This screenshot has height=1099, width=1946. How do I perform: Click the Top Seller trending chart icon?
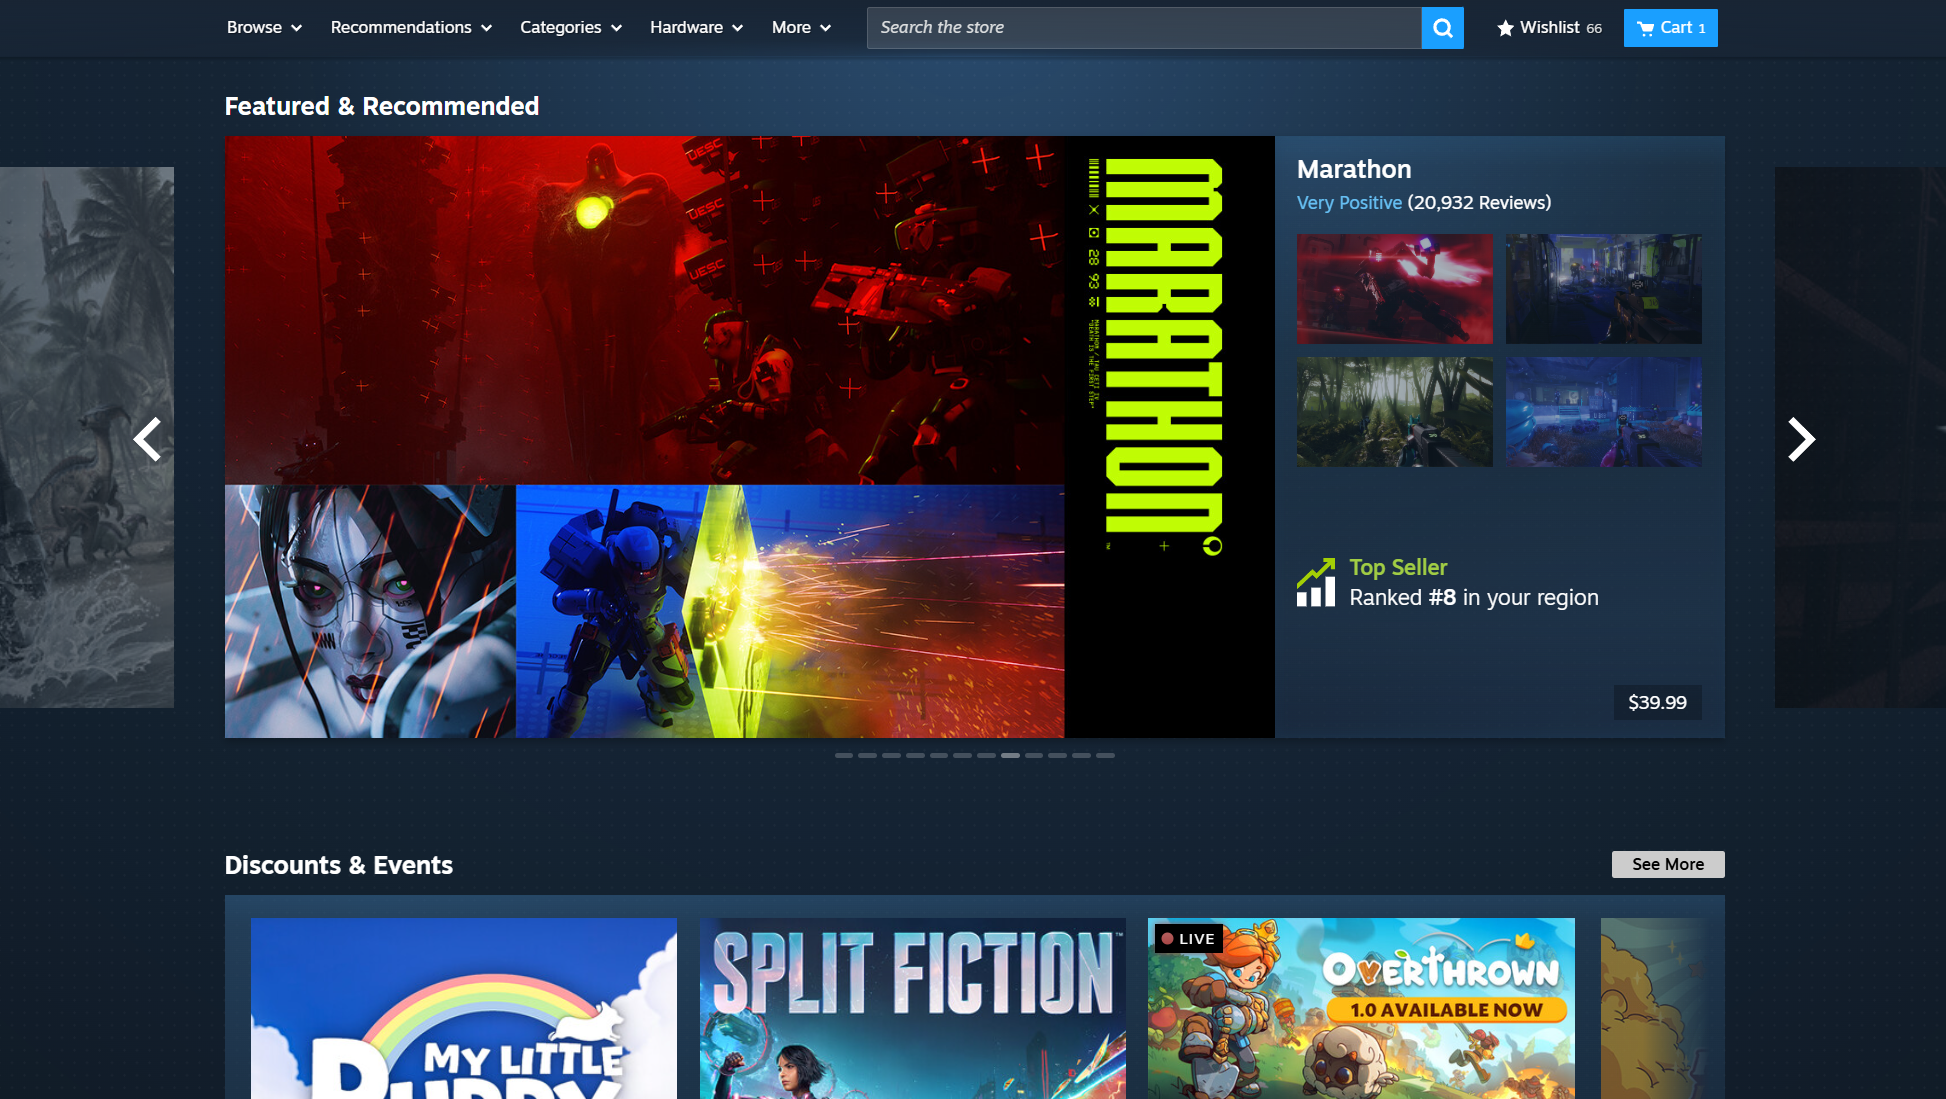click(1317, 581)
